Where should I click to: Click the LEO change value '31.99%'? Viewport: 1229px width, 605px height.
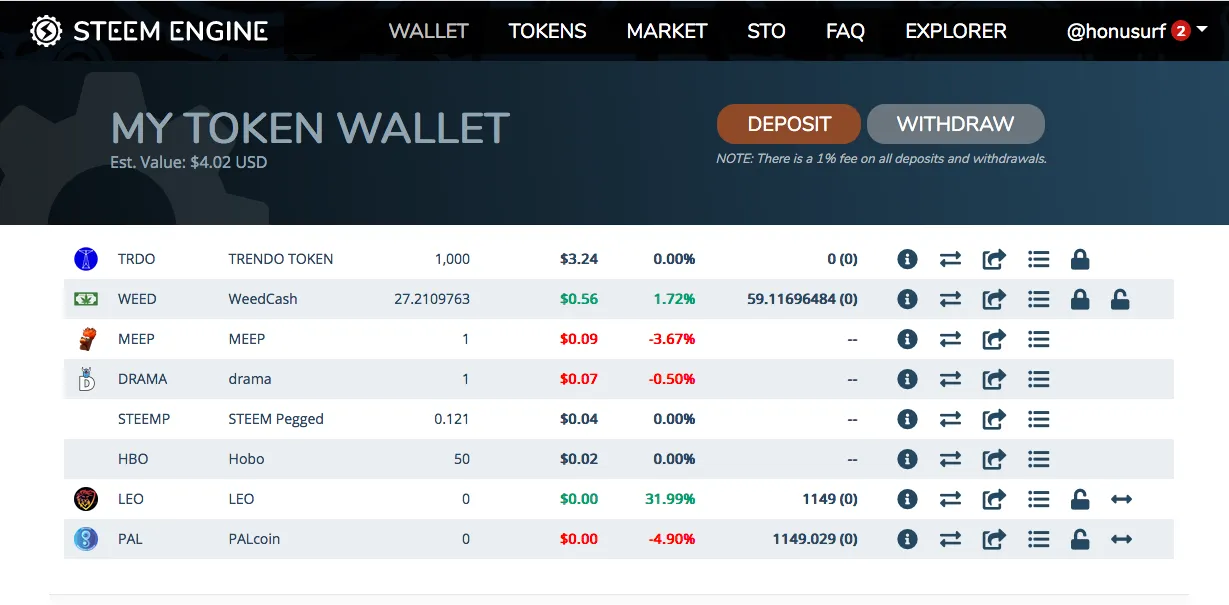(672, 499)
